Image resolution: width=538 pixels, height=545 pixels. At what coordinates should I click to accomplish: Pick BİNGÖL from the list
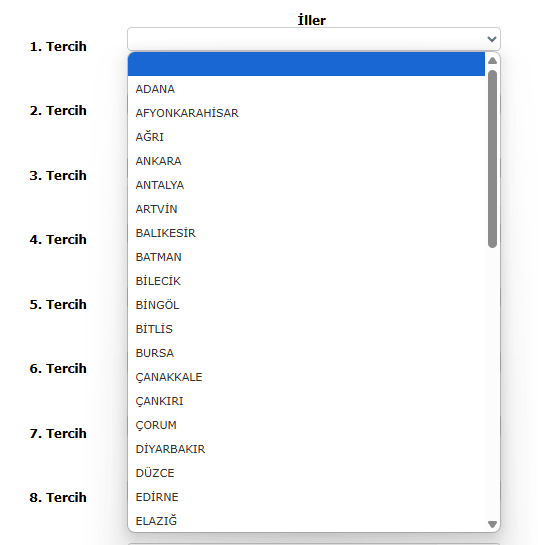pos(306,305)
